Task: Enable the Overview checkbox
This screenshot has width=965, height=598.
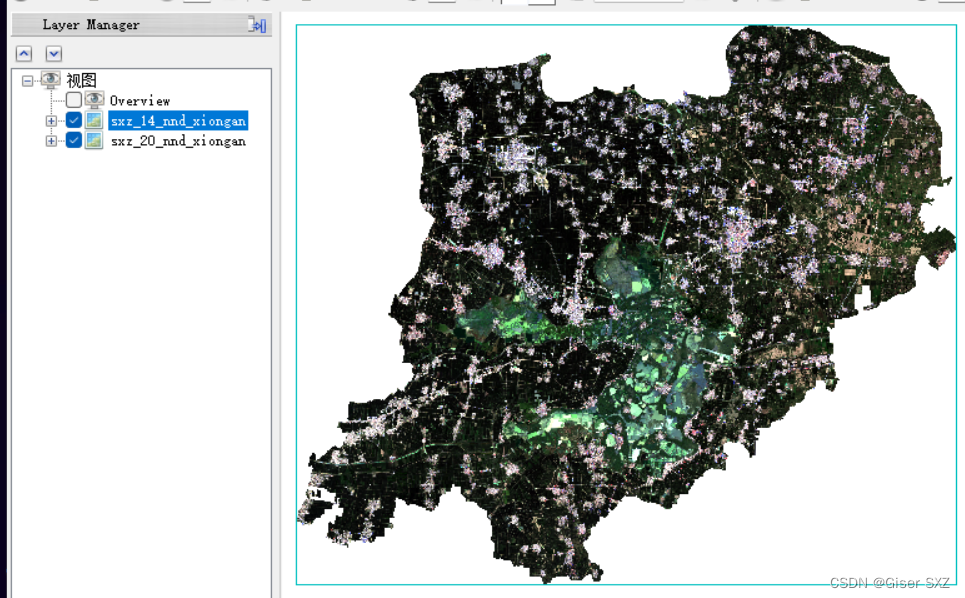Action: [74, 100]
